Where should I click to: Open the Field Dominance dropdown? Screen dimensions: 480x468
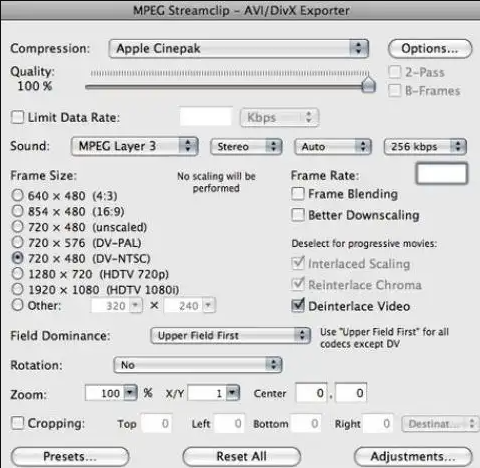coord(230,335)
